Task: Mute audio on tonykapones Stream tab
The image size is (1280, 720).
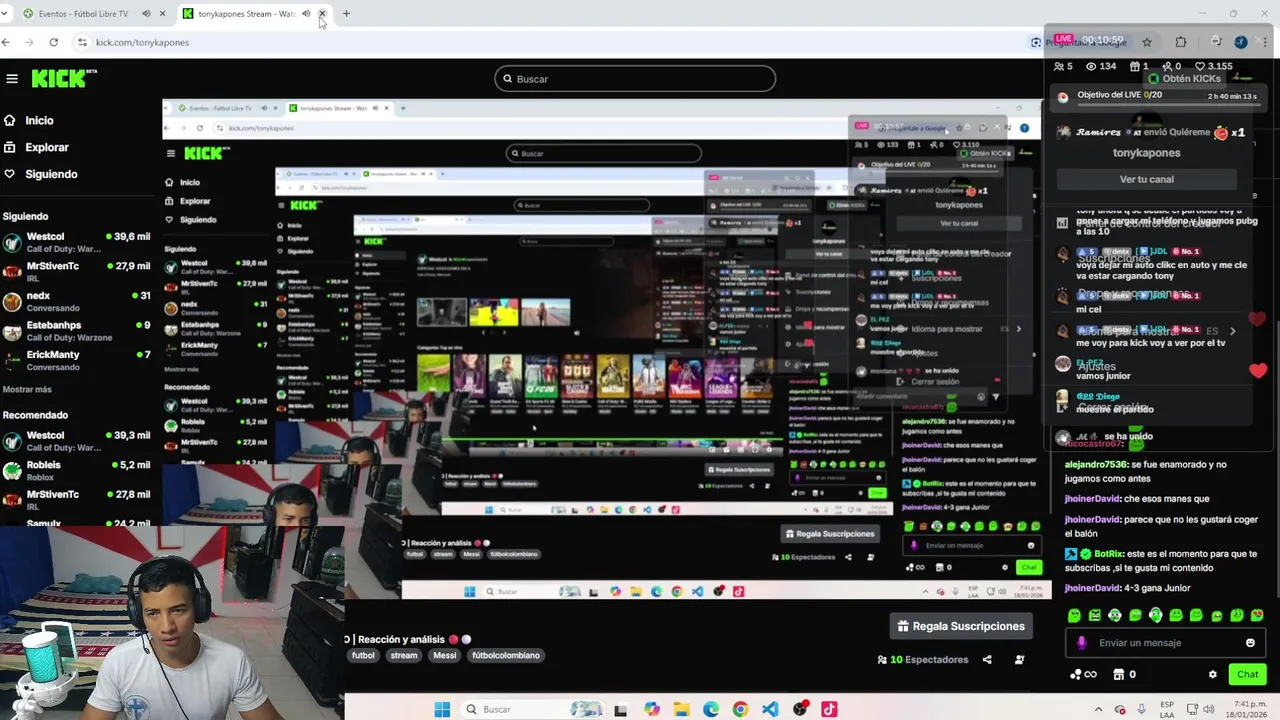Action: 306,14
